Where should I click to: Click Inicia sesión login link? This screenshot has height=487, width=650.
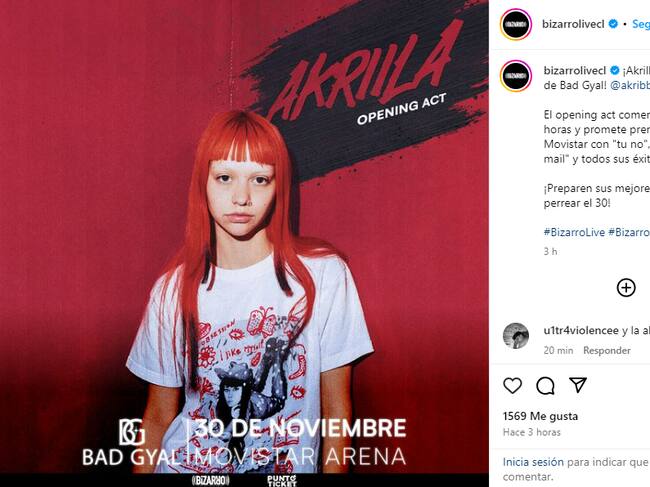(x=533, y=462)
